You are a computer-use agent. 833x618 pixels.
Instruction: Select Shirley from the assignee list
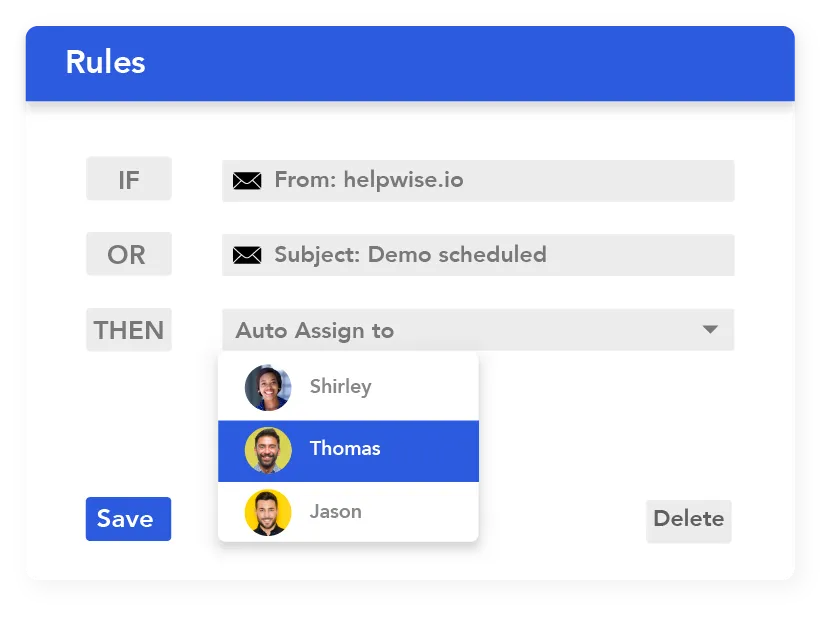point(340,387)
